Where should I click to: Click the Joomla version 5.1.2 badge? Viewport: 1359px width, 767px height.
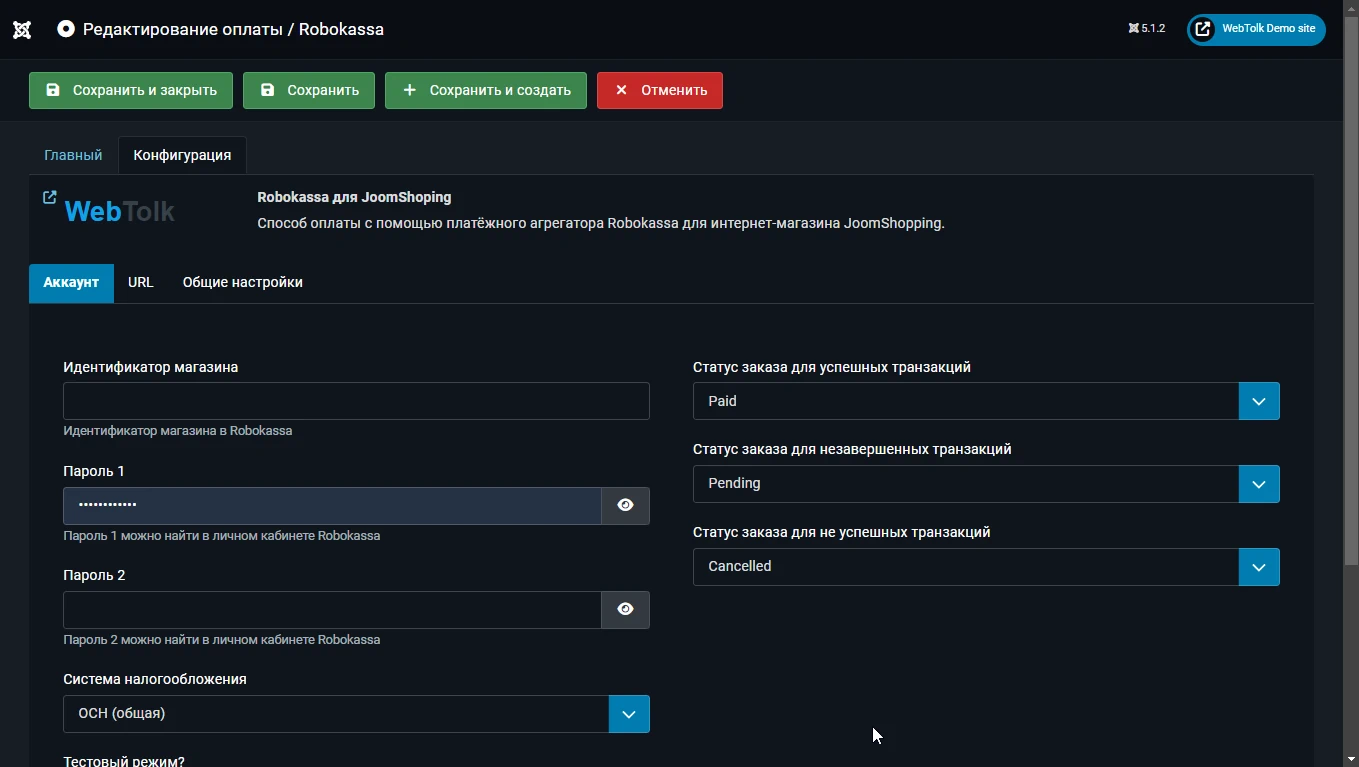(1146, 29)
